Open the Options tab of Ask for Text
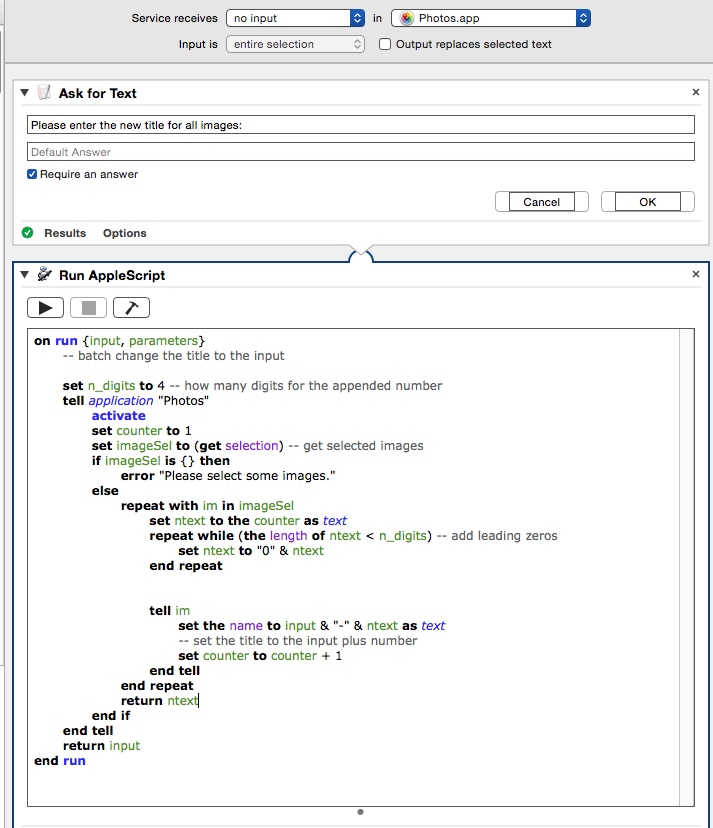Screen dimensions: 713x828 tap(125, 233)
